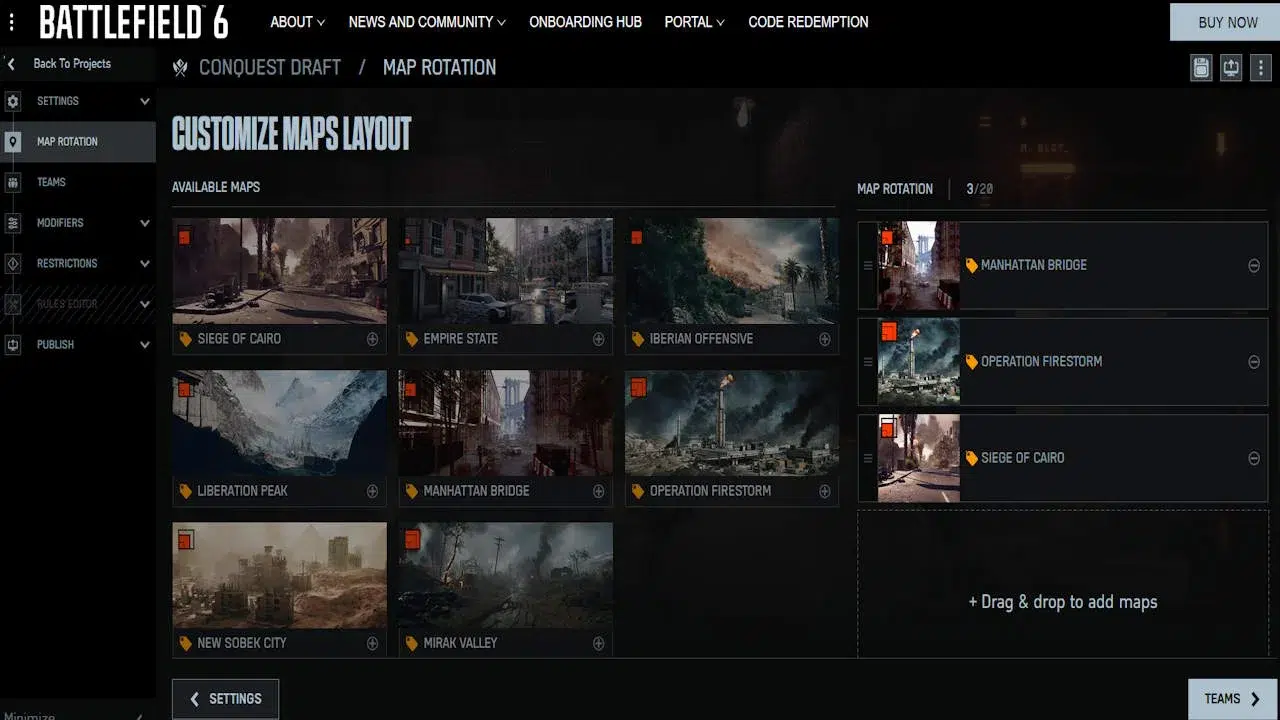Open the three-dot more options menu at top right
Viewport: 1280px width, 720px height.
coord(1260,68)
